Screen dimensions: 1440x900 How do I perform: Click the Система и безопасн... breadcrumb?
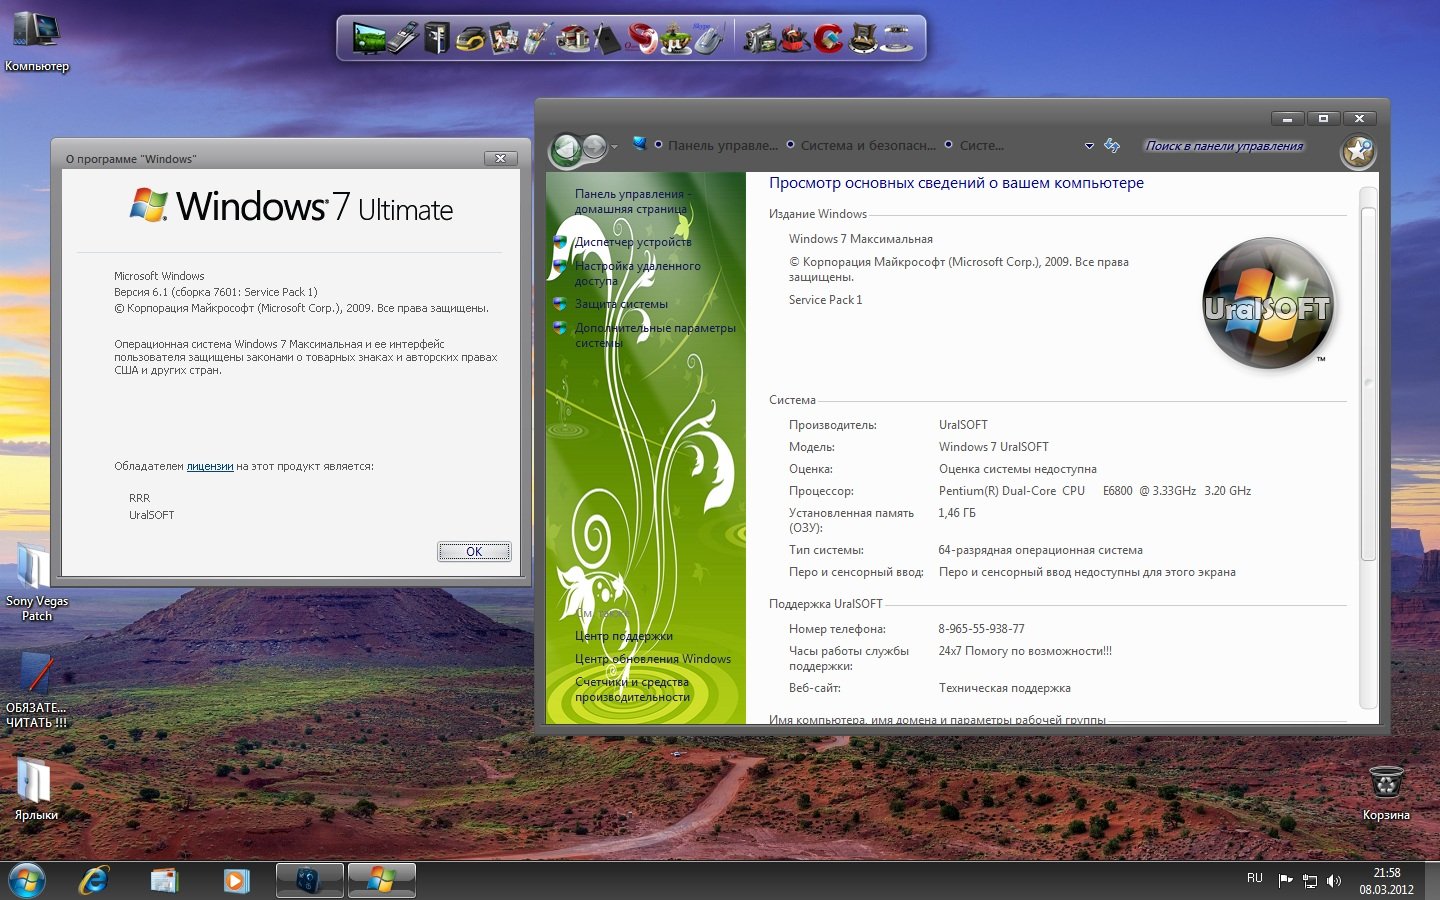pos(868,146)
